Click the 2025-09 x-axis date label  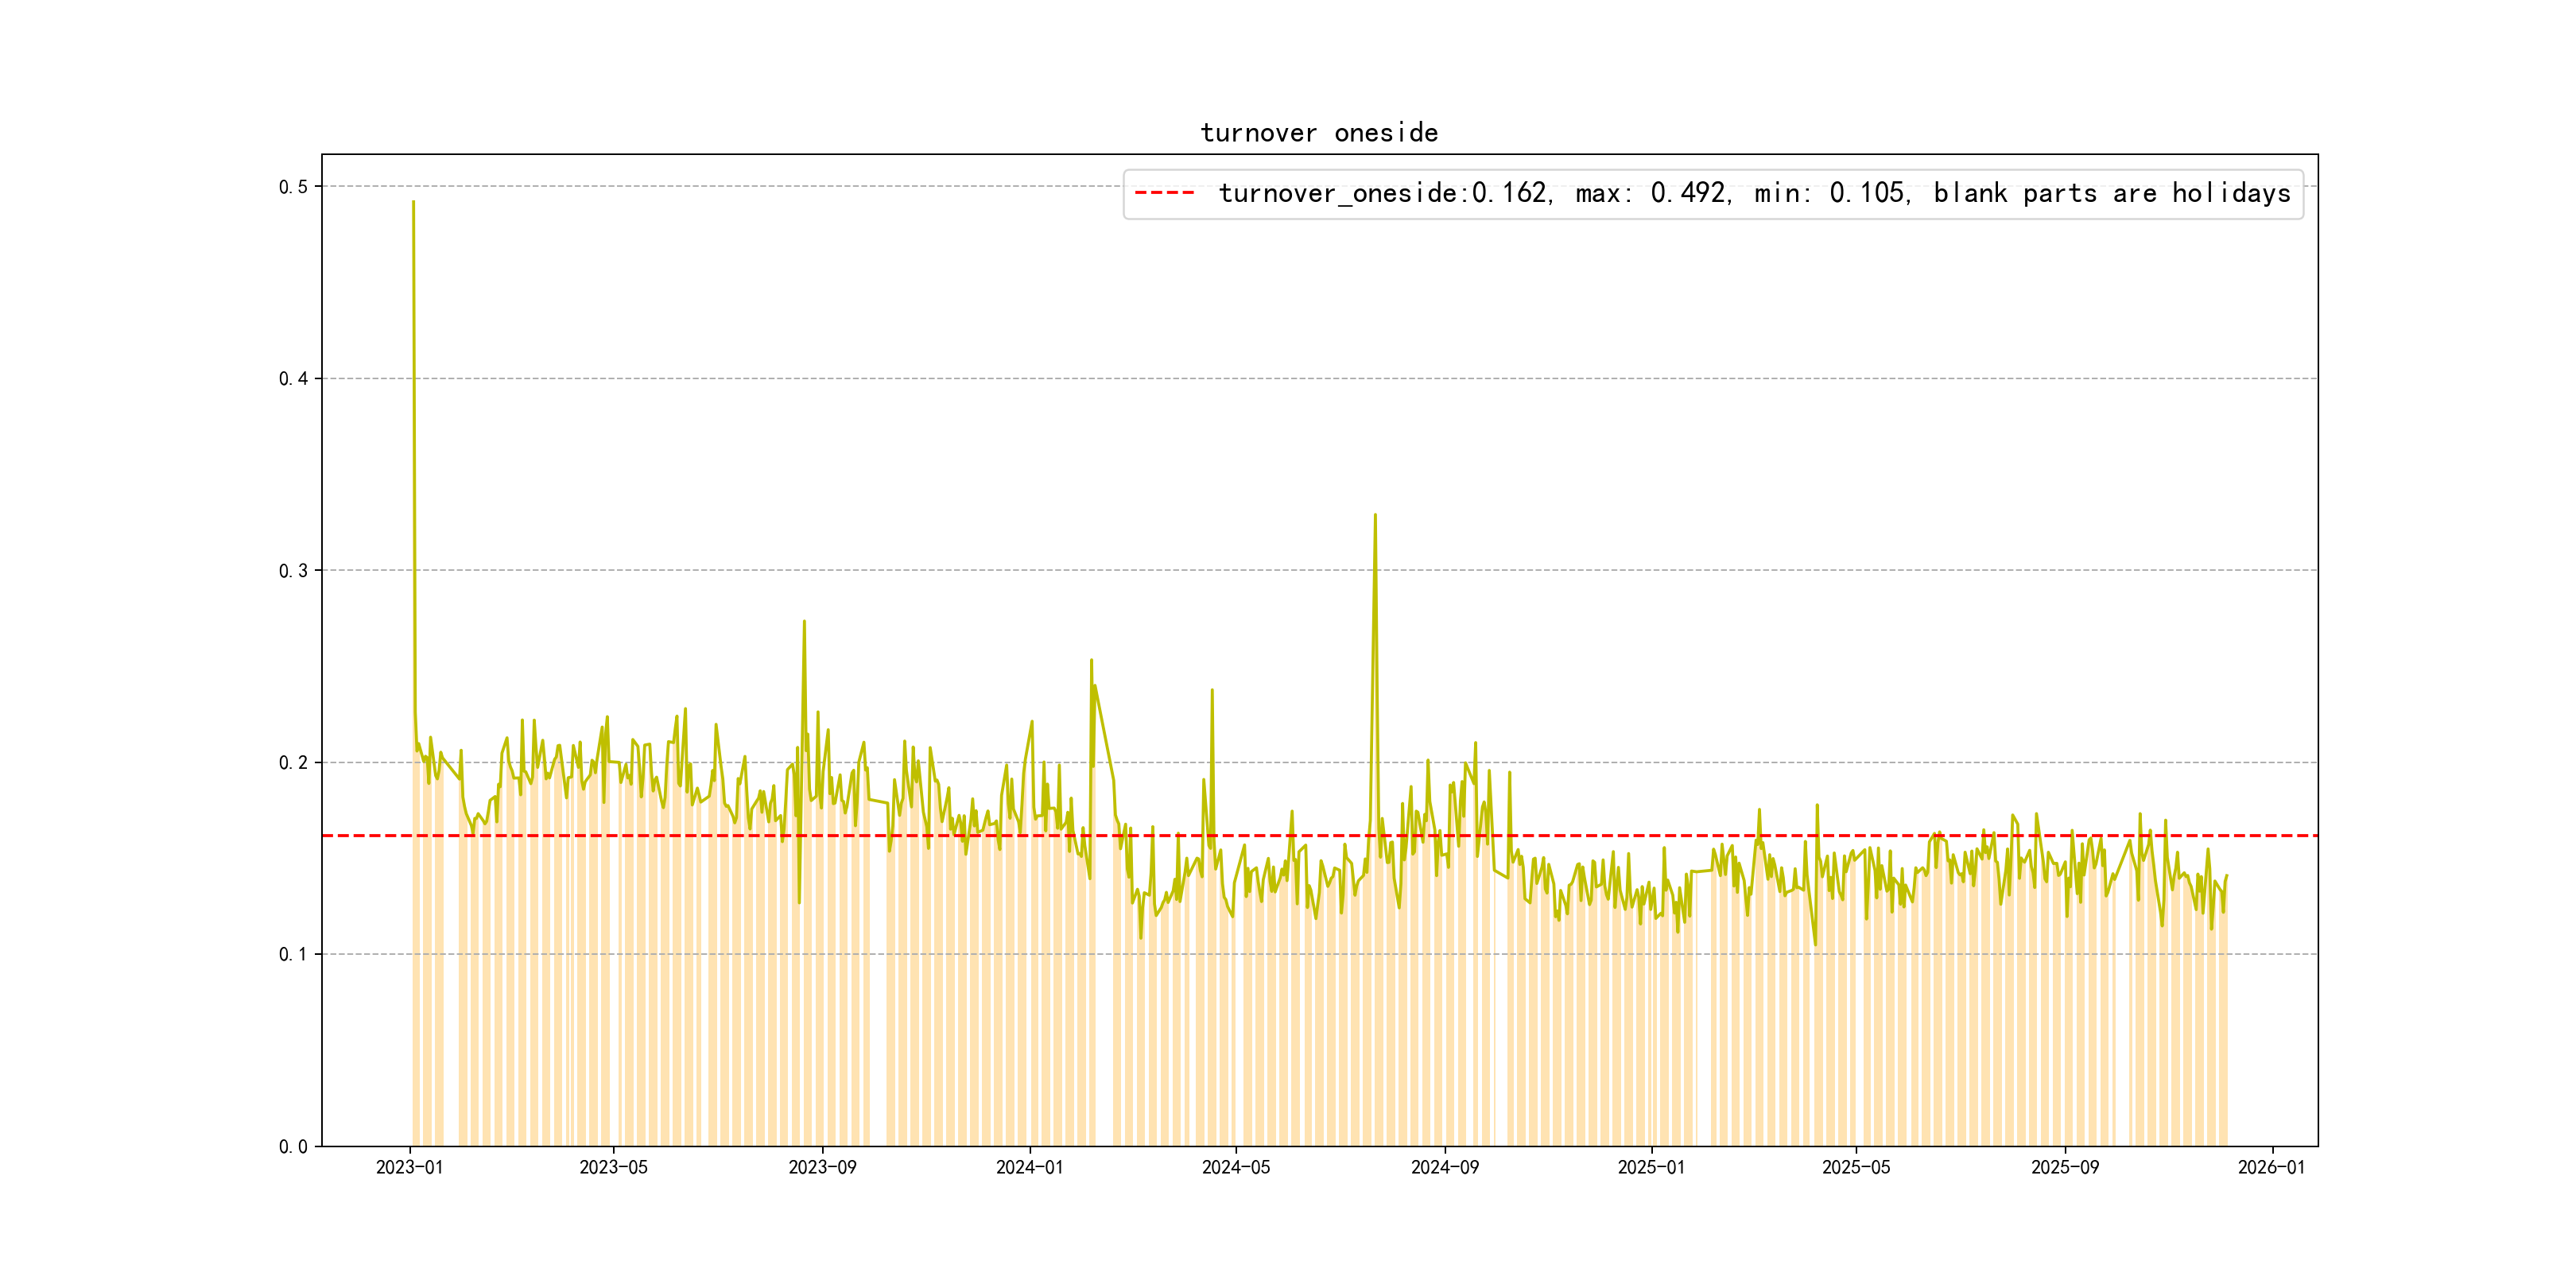click(2065, 1168)
